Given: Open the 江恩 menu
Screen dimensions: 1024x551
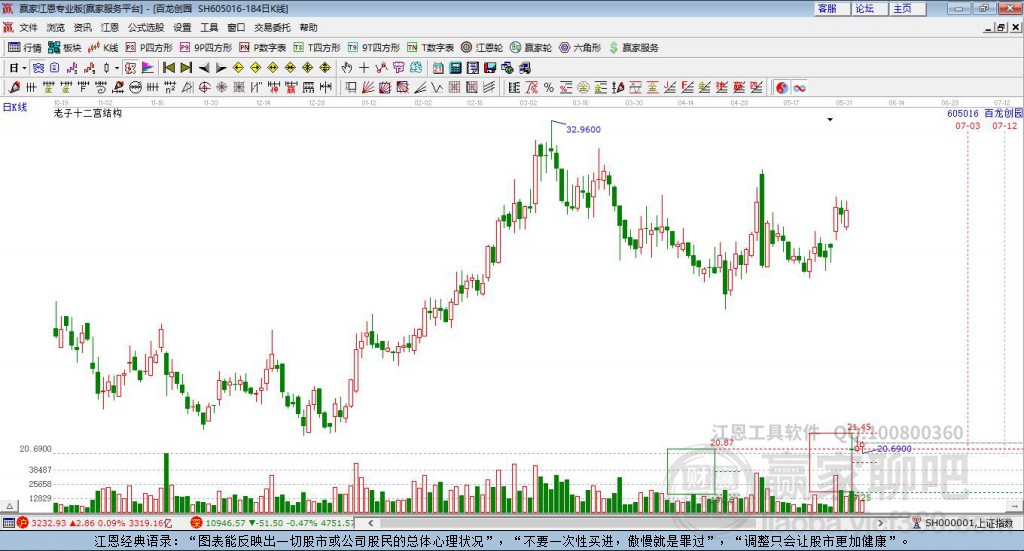Looking at the screenshot, I should tap(110, 27).
